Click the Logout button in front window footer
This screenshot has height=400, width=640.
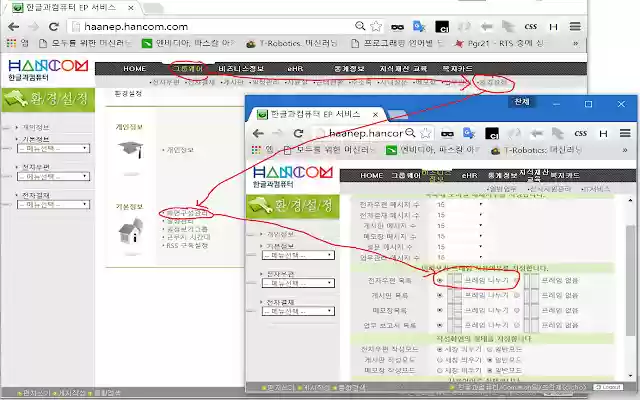[x=608, y=387]
